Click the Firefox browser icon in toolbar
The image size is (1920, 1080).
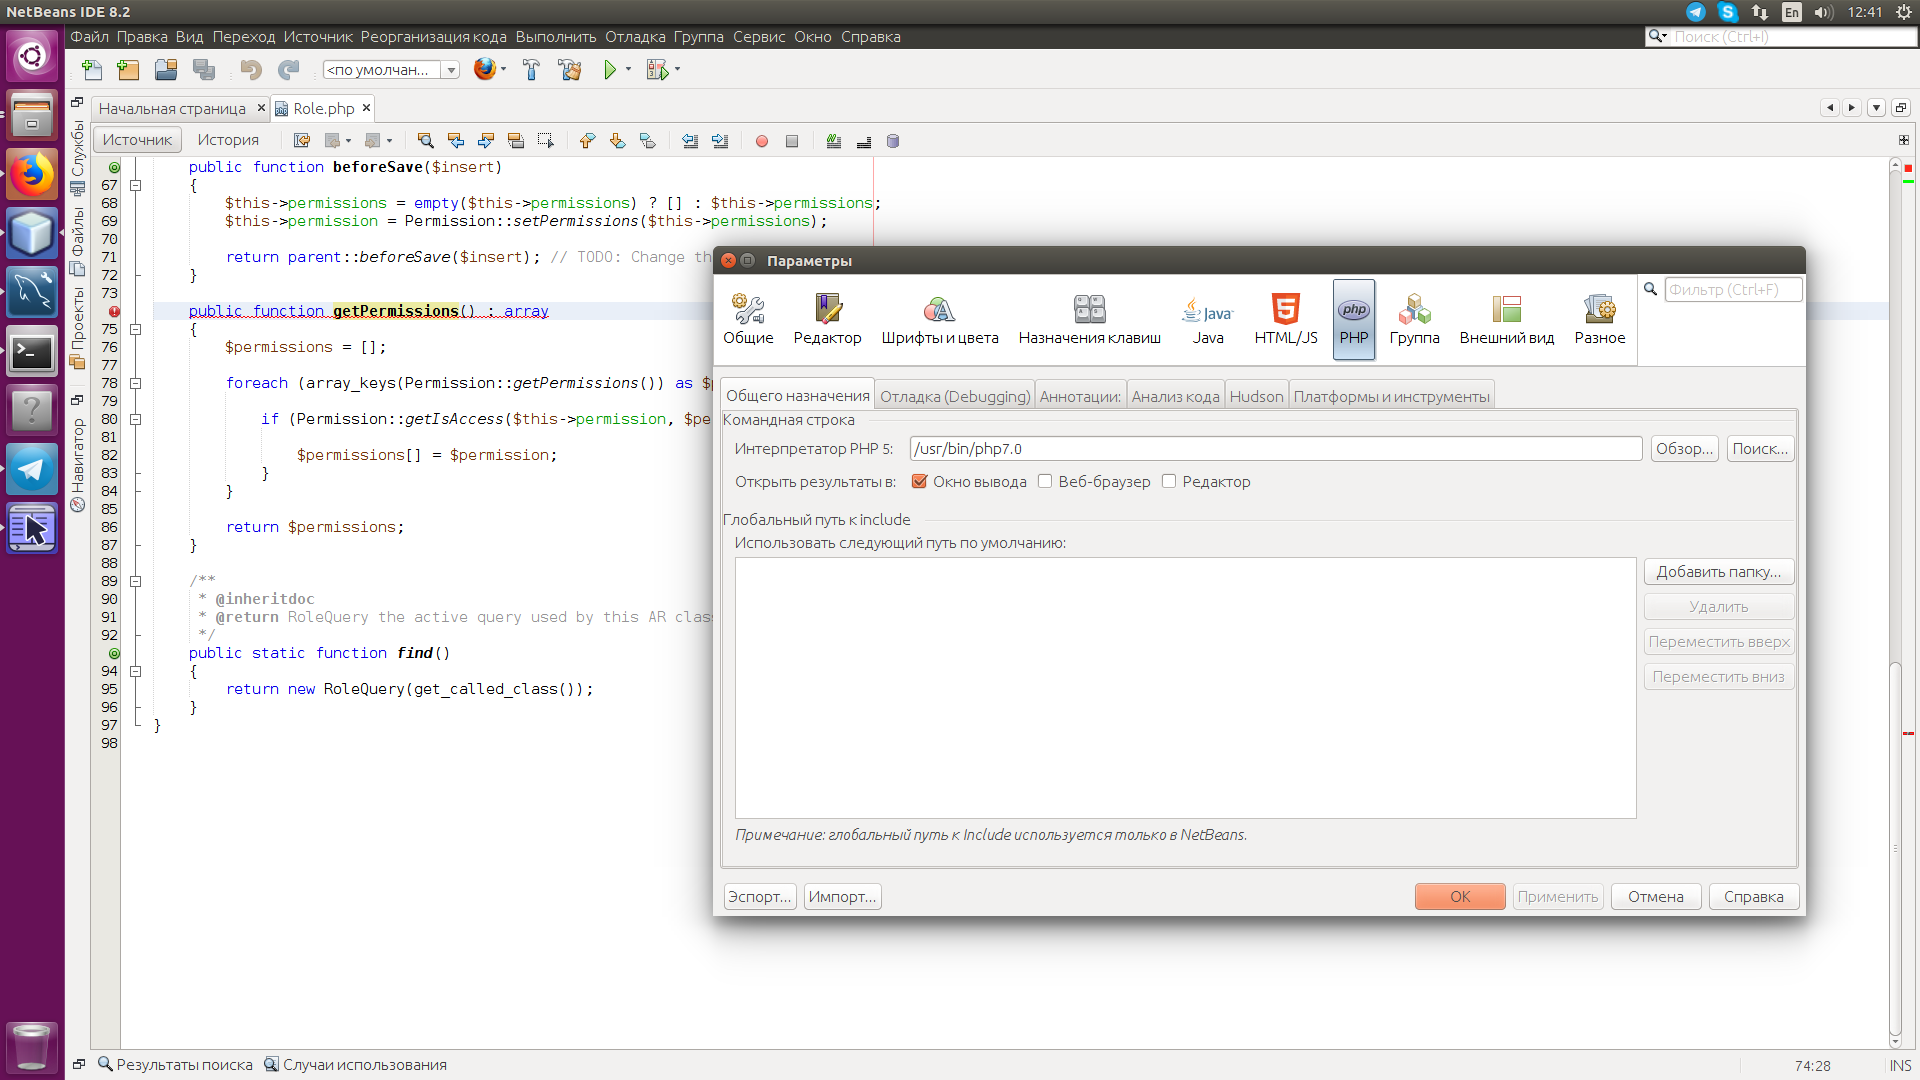tap(484, 69)
